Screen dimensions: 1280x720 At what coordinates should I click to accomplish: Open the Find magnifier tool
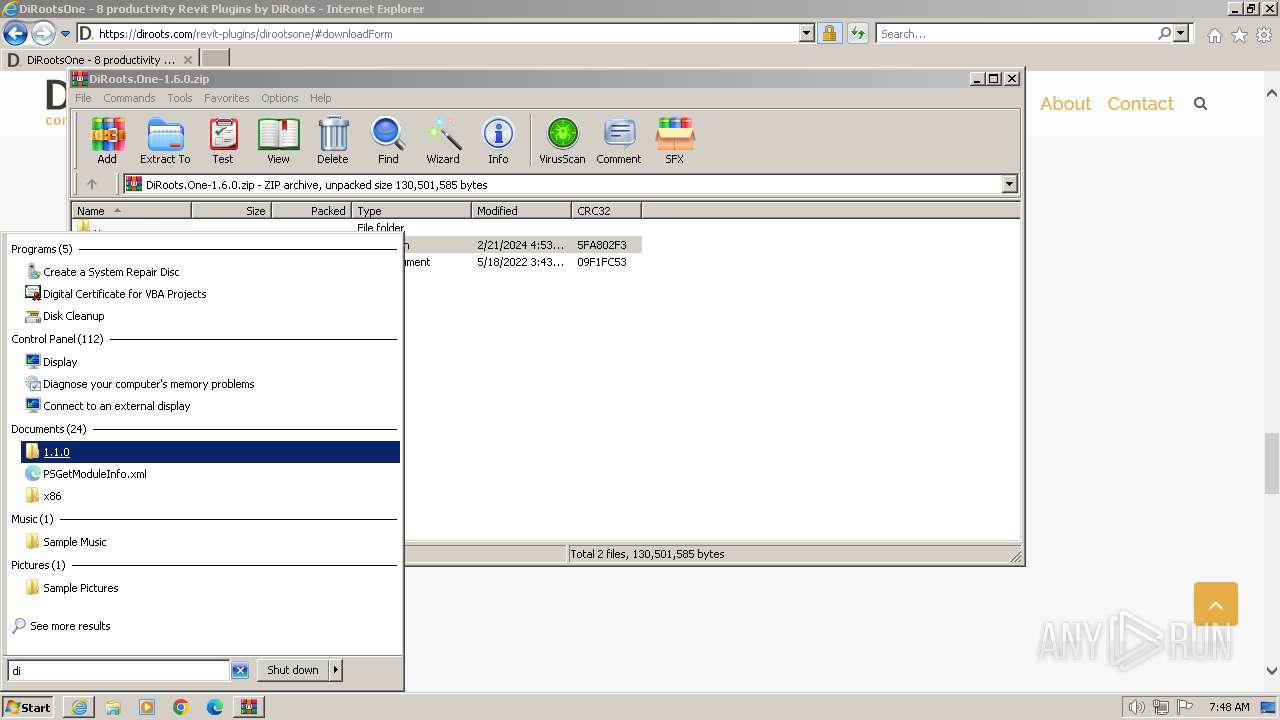tap(388, 140)
